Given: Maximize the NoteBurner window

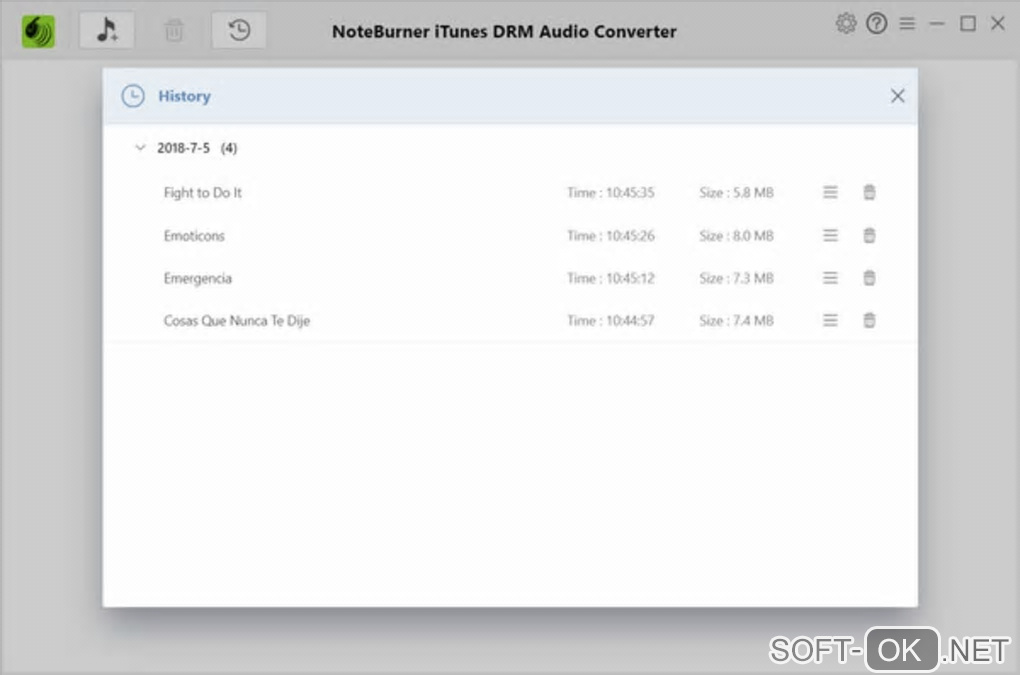Looking at the screenshot, I should [968, 24].
